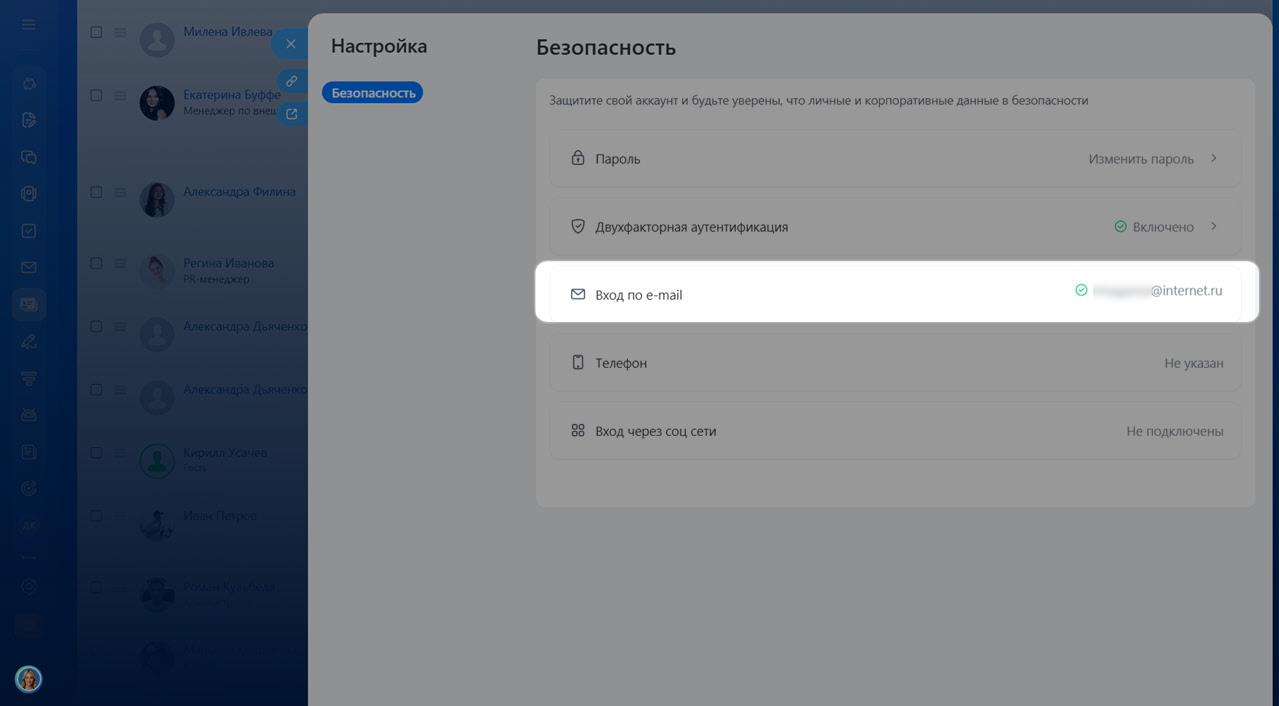Expand password row using its chevron arrow
This screenshot has height=706, width=1279.
(1214, 158)
